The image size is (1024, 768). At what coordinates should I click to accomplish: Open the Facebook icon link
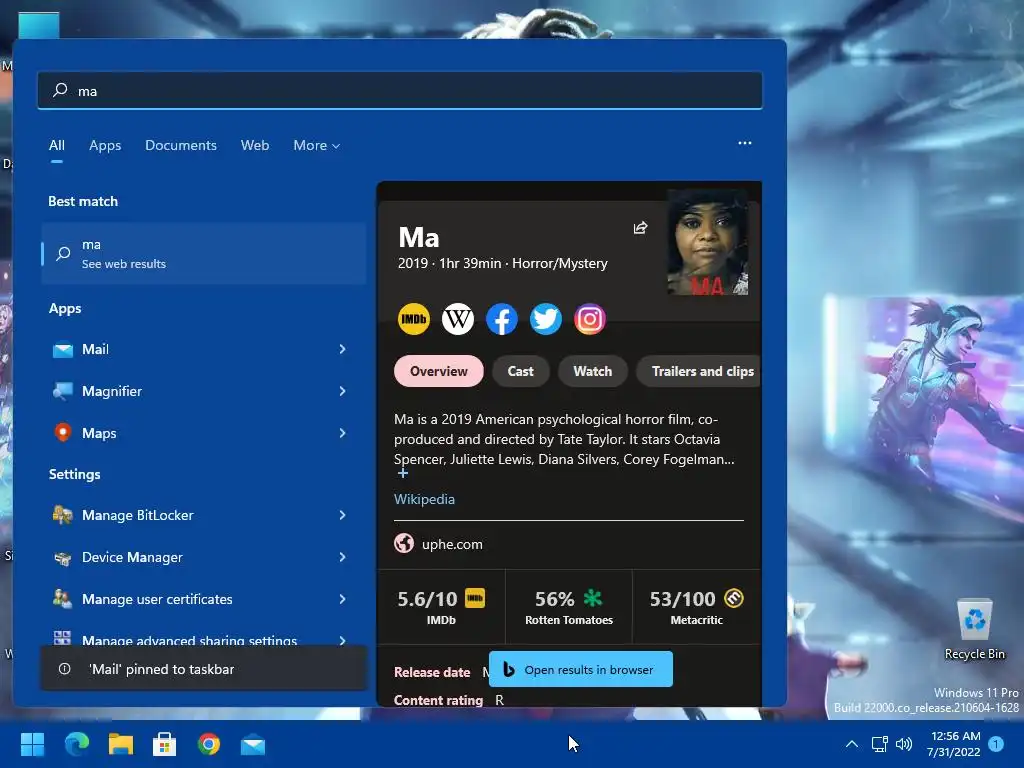tap(502, 319)
